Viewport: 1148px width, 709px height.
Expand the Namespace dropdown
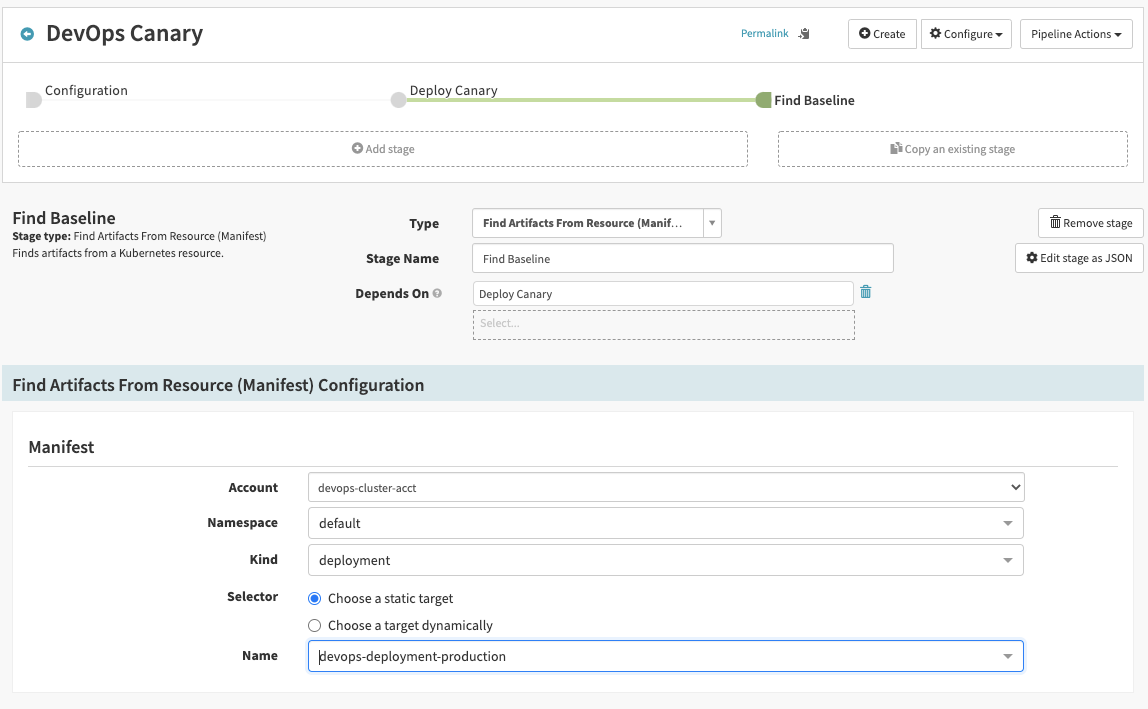click(x=666, y=523)
